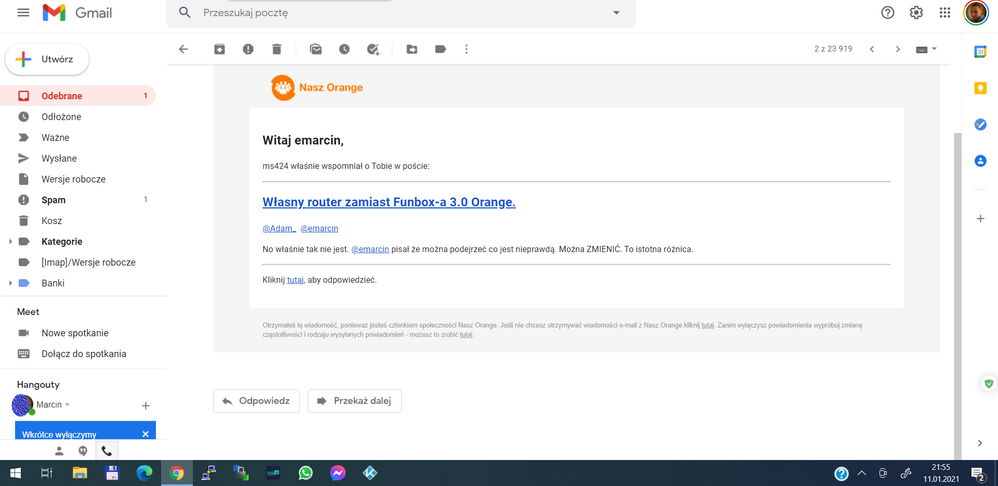This screenshot has width=998, height=486.
Task: Archive the open email
Action: [x=219, y=49]
